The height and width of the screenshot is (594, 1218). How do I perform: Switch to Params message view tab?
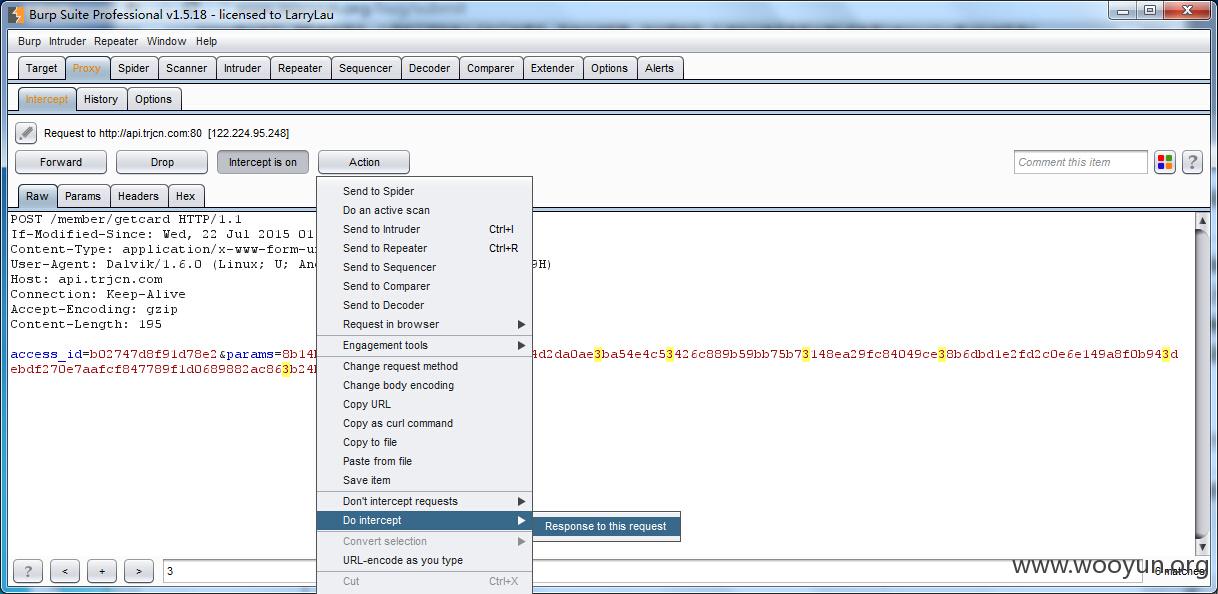83,196
